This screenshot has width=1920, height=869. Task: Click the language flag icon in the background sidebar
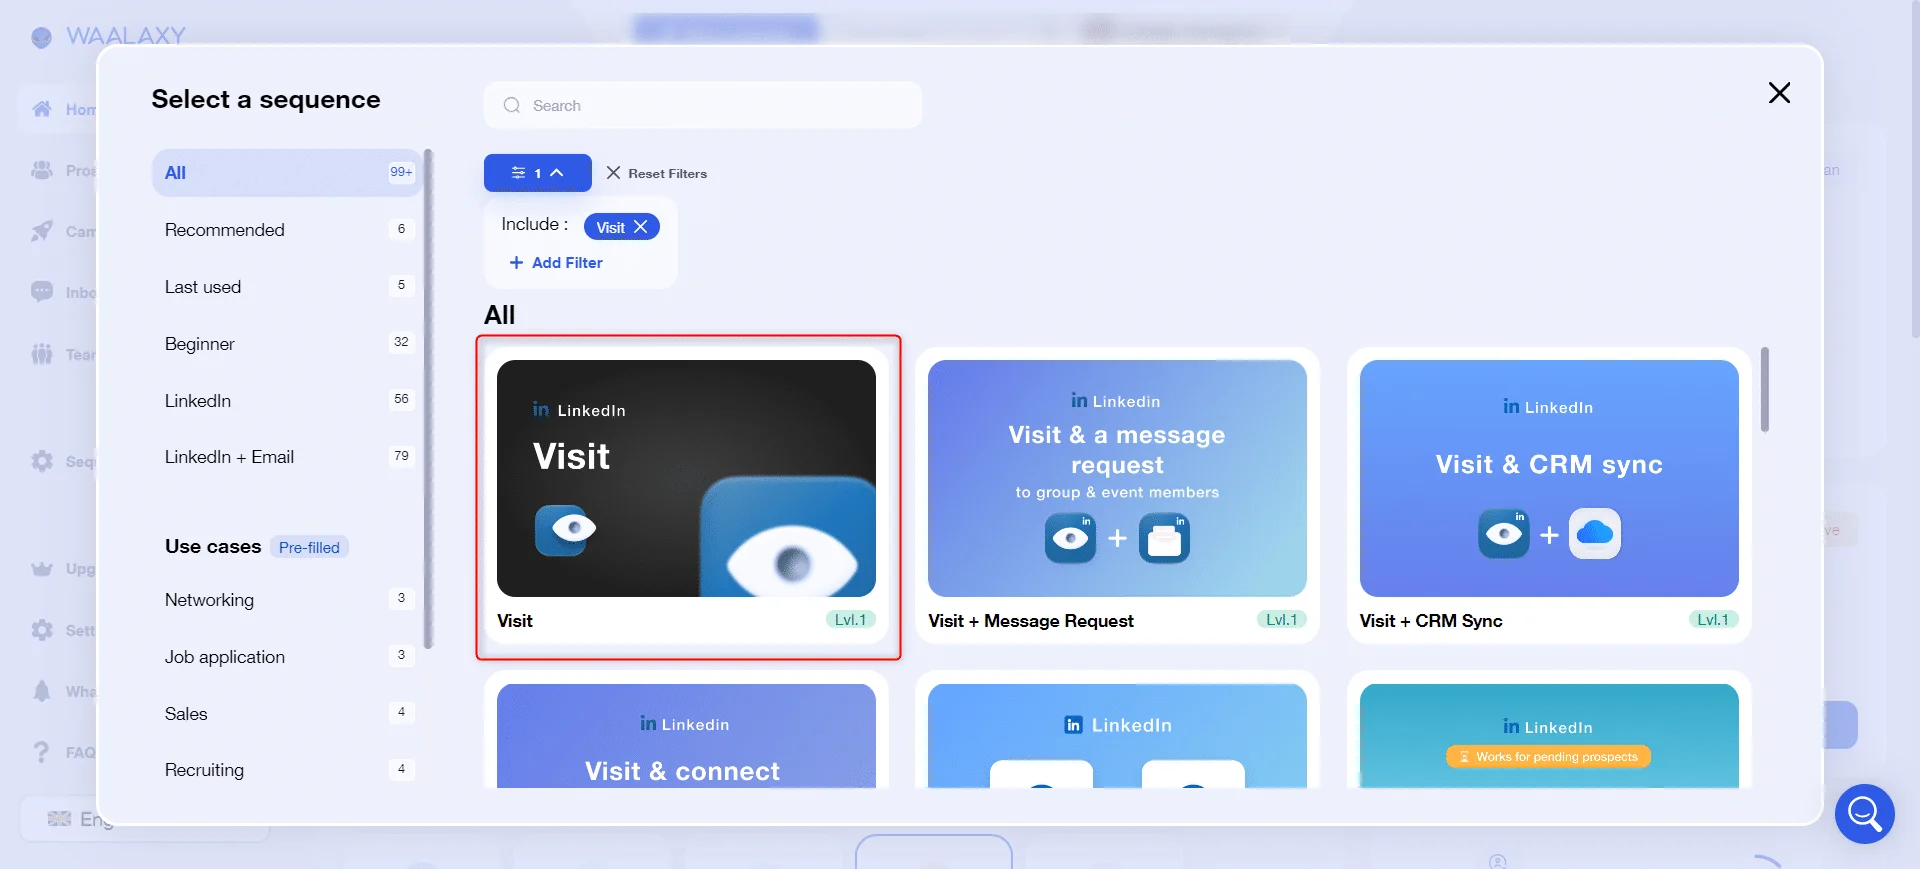[x=60, y=819]
